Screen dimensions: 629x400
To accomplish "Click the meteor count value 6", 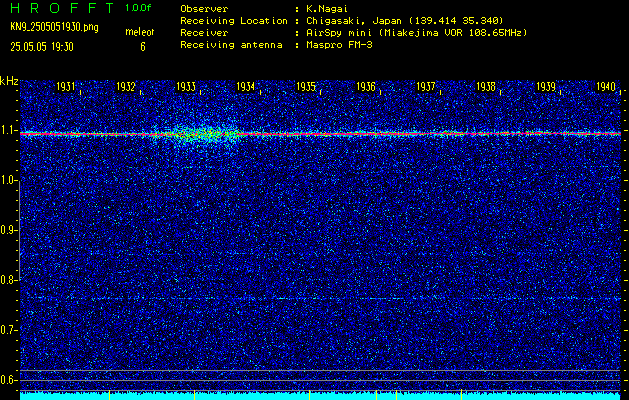I will (x=143, y=47).
